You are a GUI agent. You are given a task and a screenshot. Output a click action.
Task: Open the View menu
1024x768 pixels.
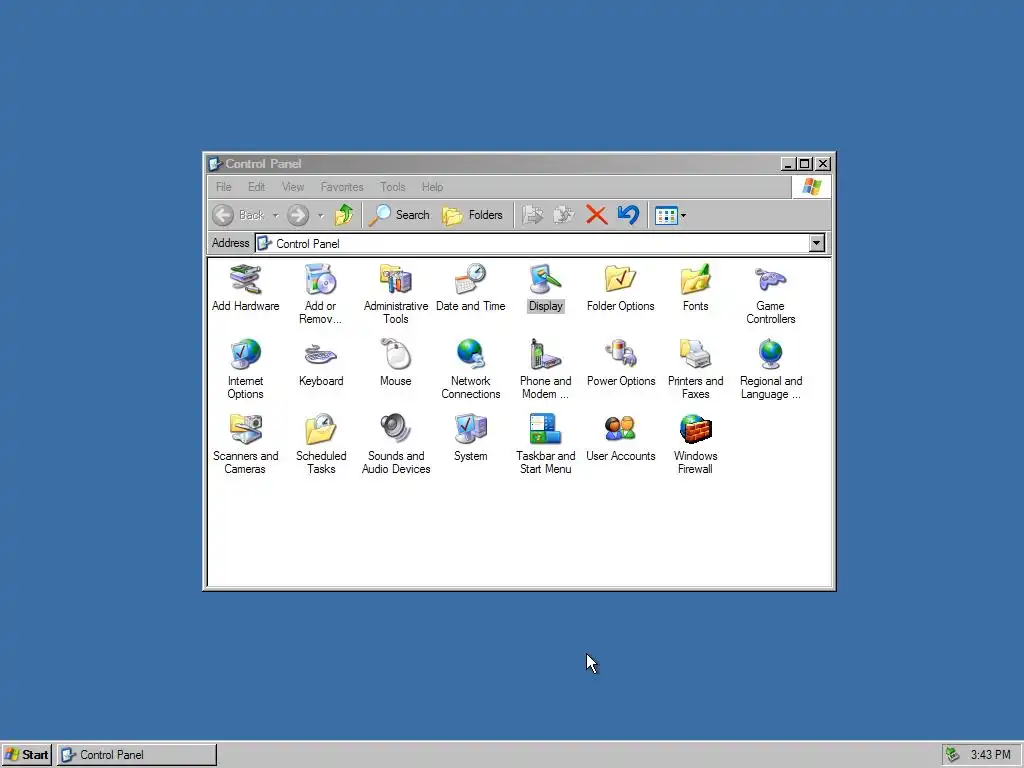[293, 187]
